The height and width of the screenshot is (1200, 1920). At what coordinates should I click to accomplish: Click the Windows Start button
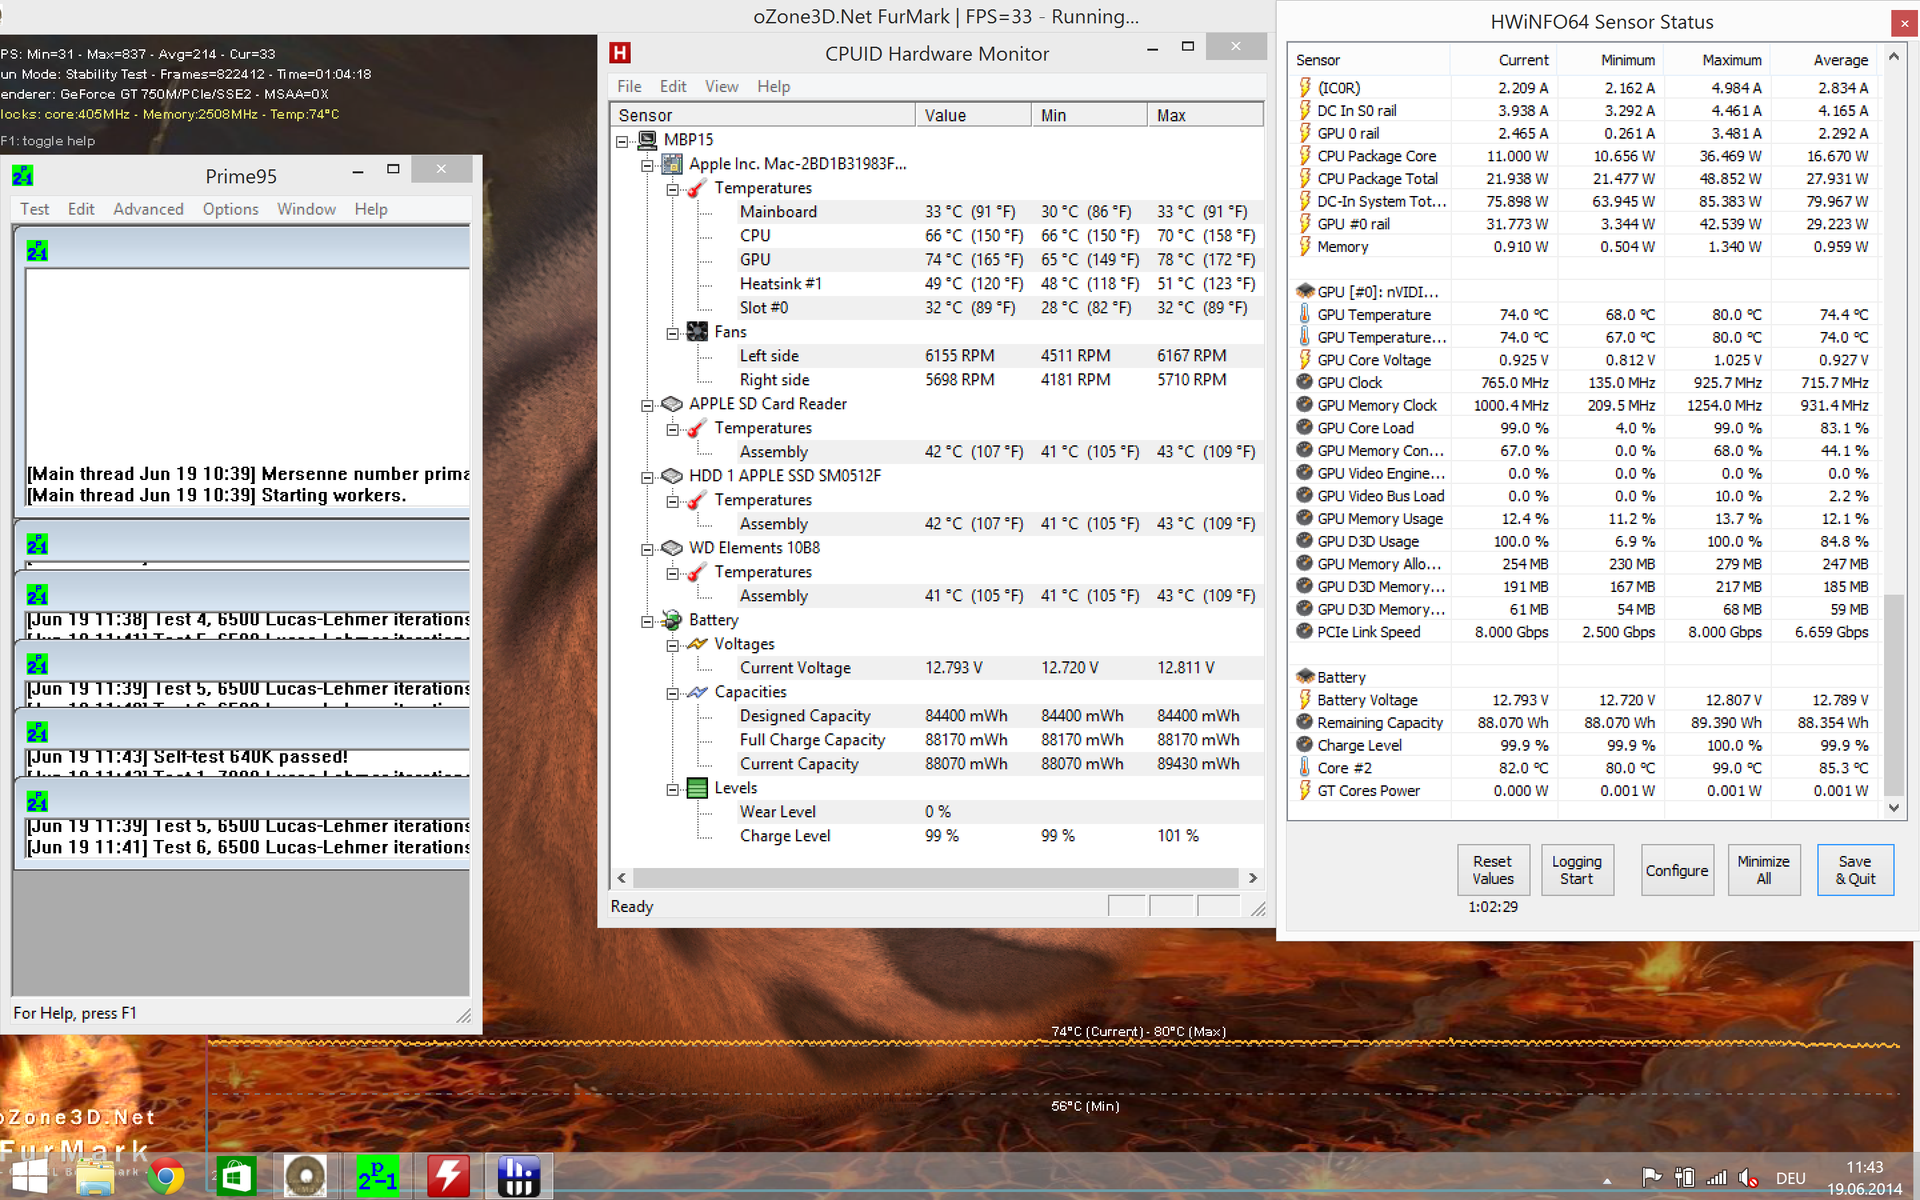click(x=28, y=1176)
